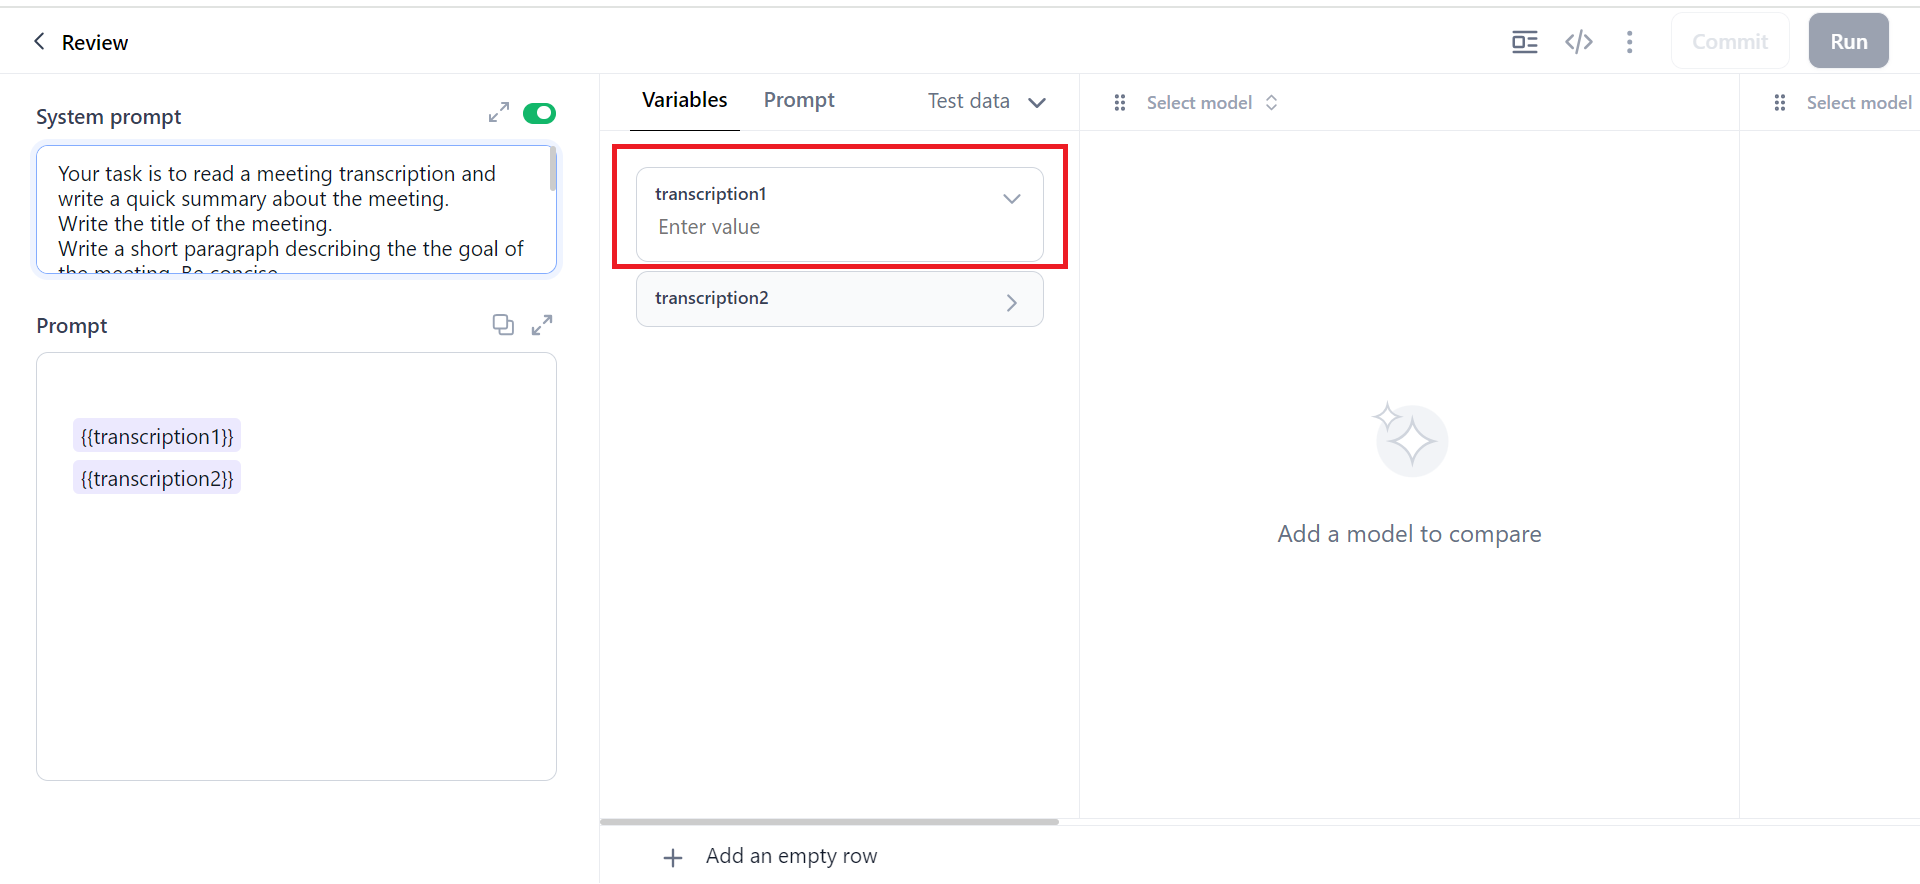Open the layout view icon in header
The height and width of the screenshot is (884, 1920).
1524,42
